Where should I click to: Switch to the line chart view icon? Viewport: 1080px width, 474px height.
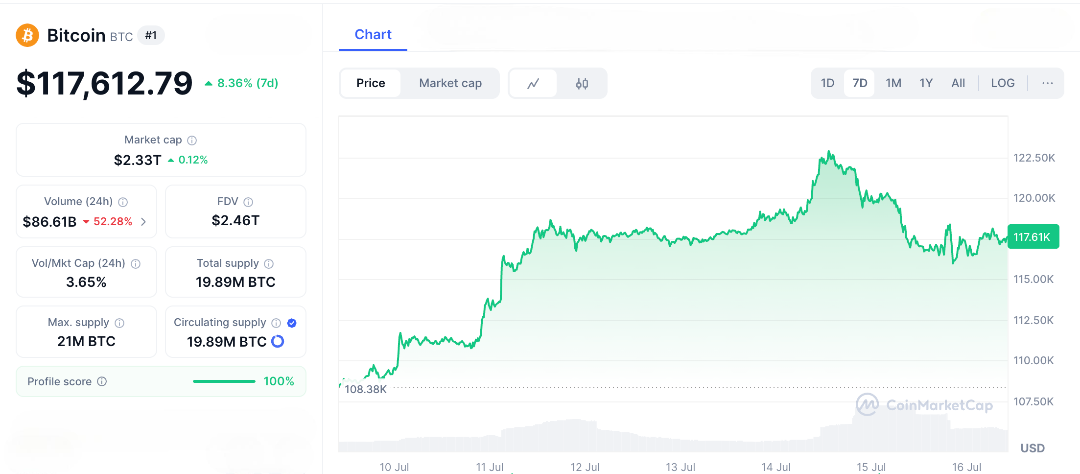click(532, 84)
